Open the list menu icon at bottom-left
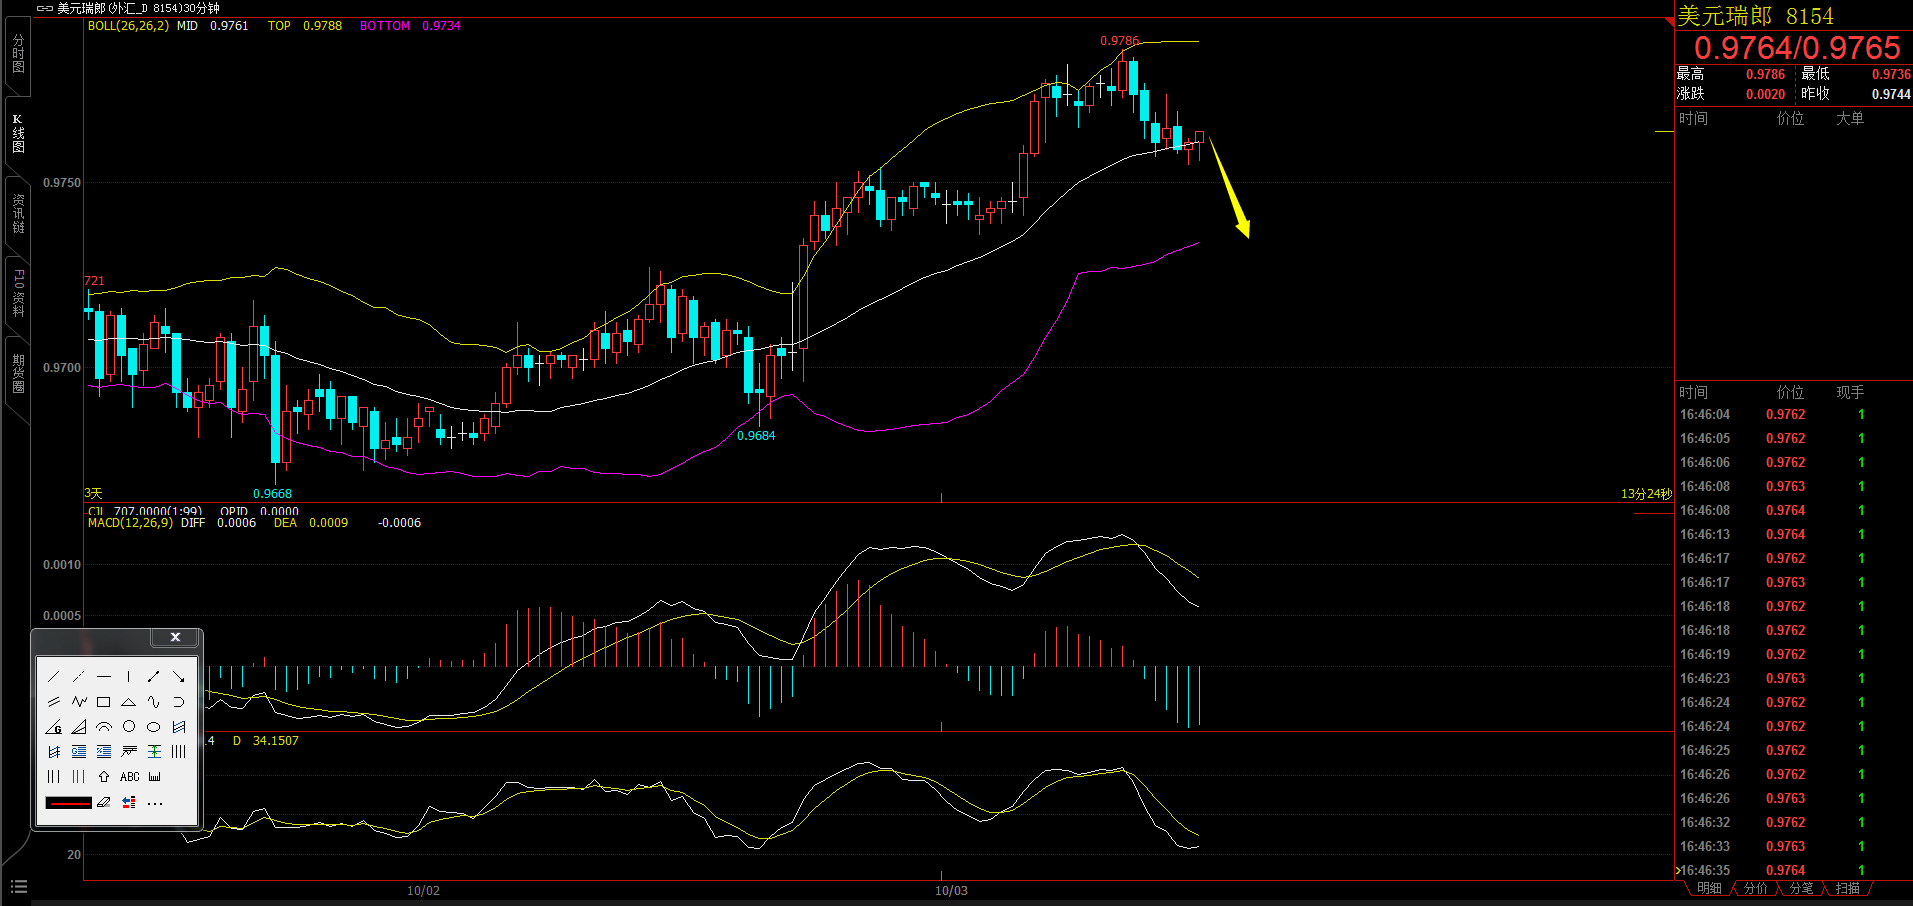 [19, 887]
